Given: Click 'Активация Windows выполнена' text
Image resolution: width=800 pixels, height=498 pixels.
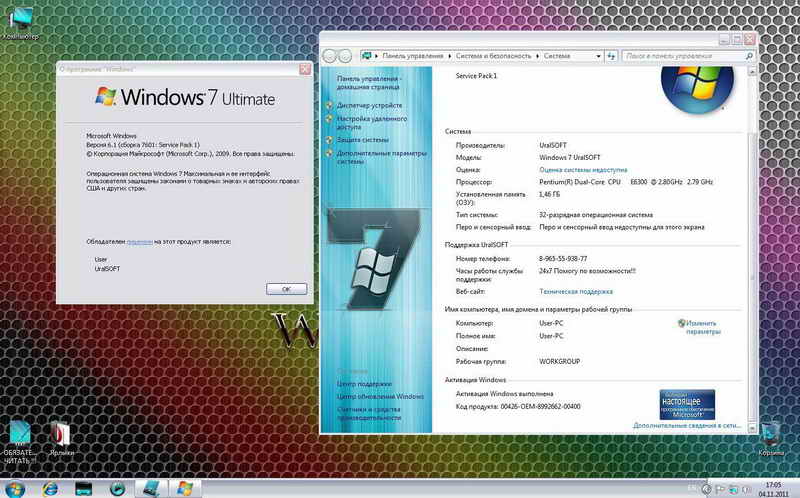Looking at the screenshot, I should [x=504, y=394].
